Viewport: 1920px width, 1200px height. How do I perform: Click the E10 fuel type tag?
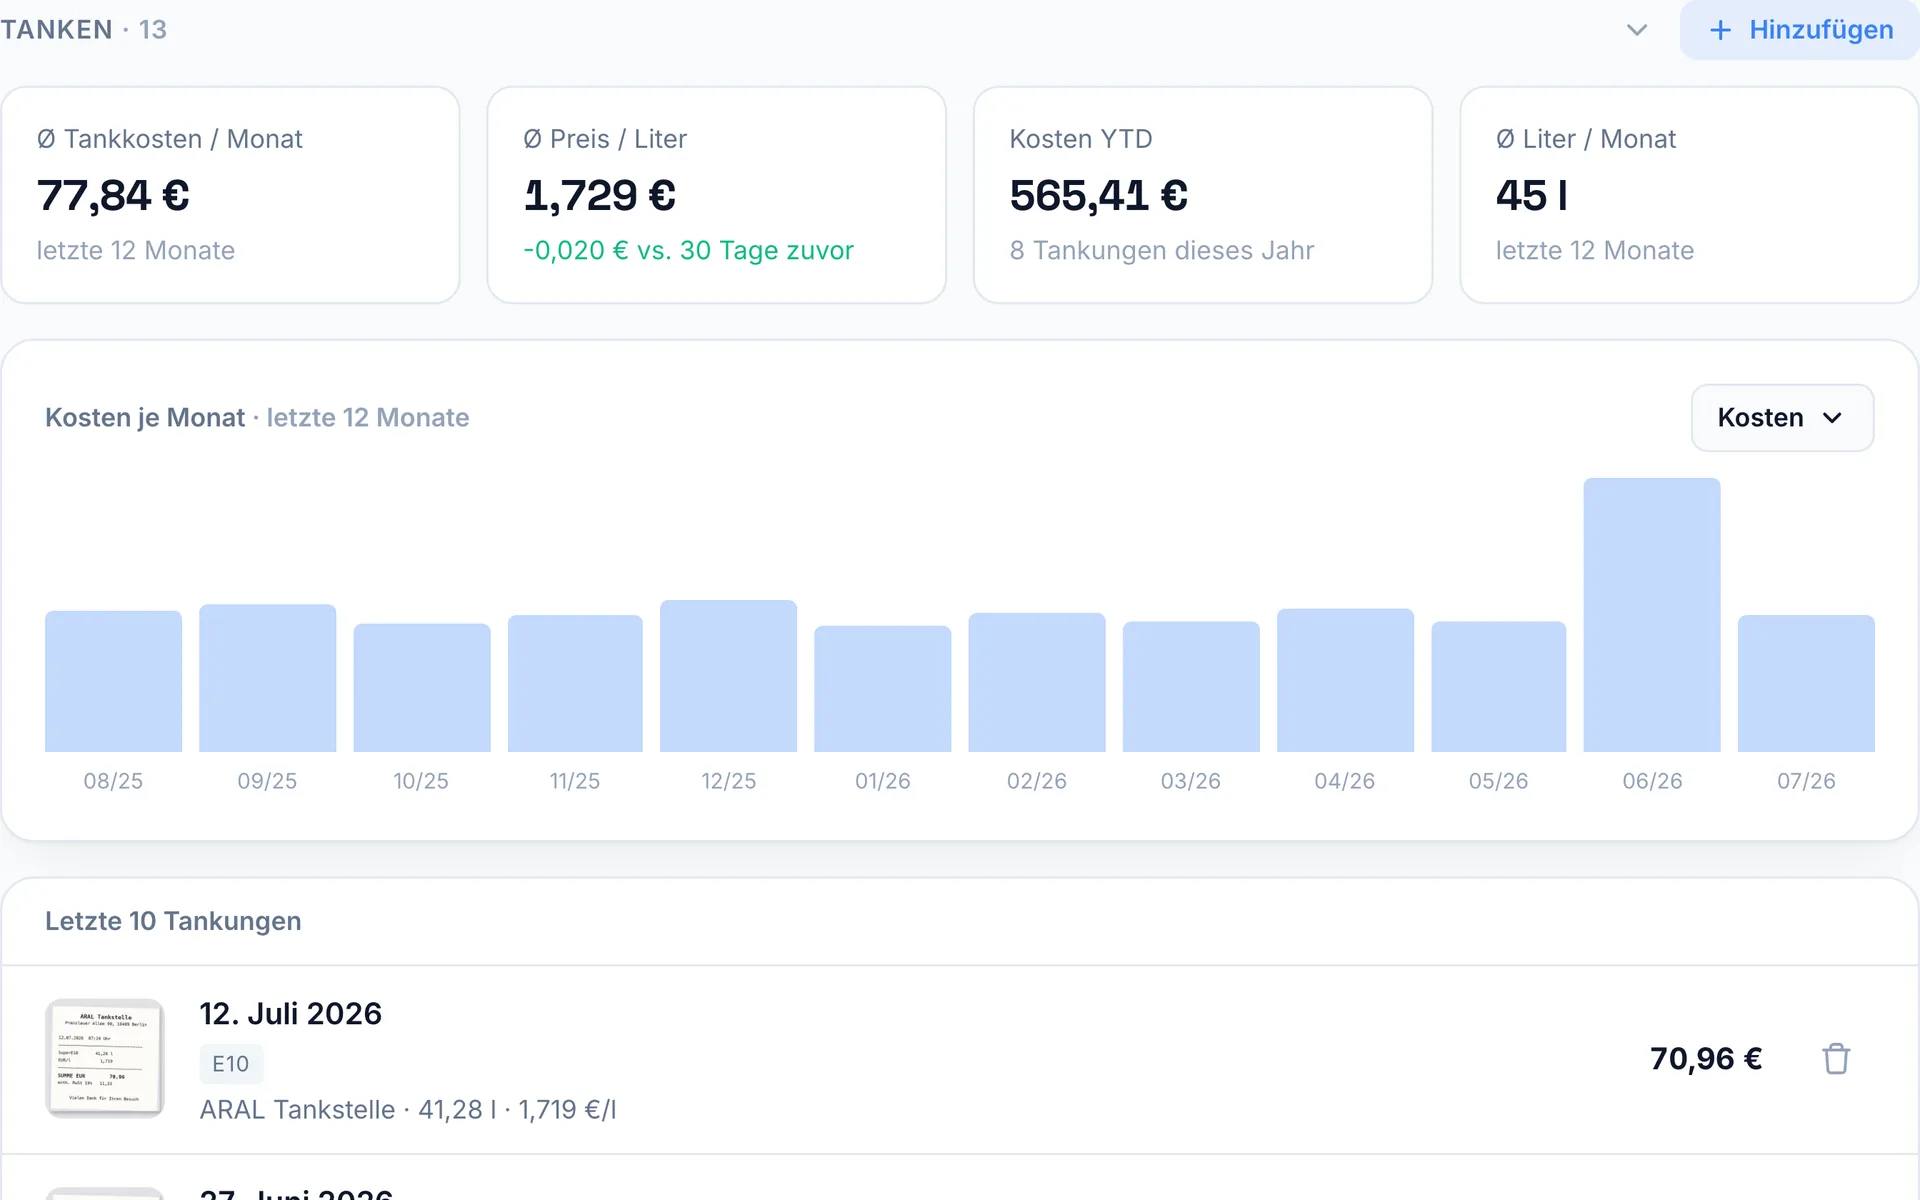[231, 1064]
